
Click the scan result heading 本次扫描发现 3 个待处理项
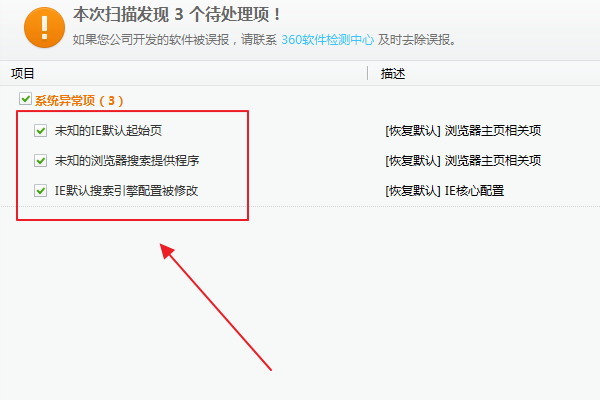(176, 15)
